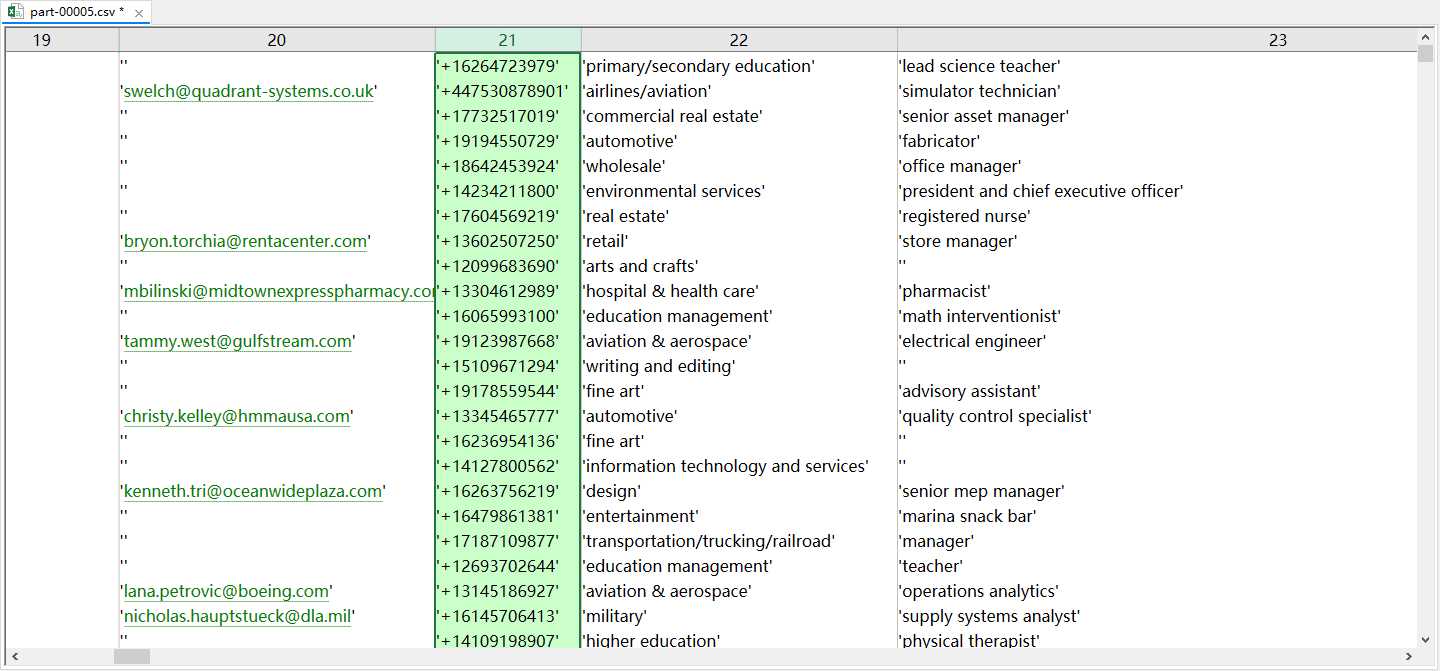
Task: Open nicholas.hauptstueck@dla.mil email link
Action: pos(238,616)
